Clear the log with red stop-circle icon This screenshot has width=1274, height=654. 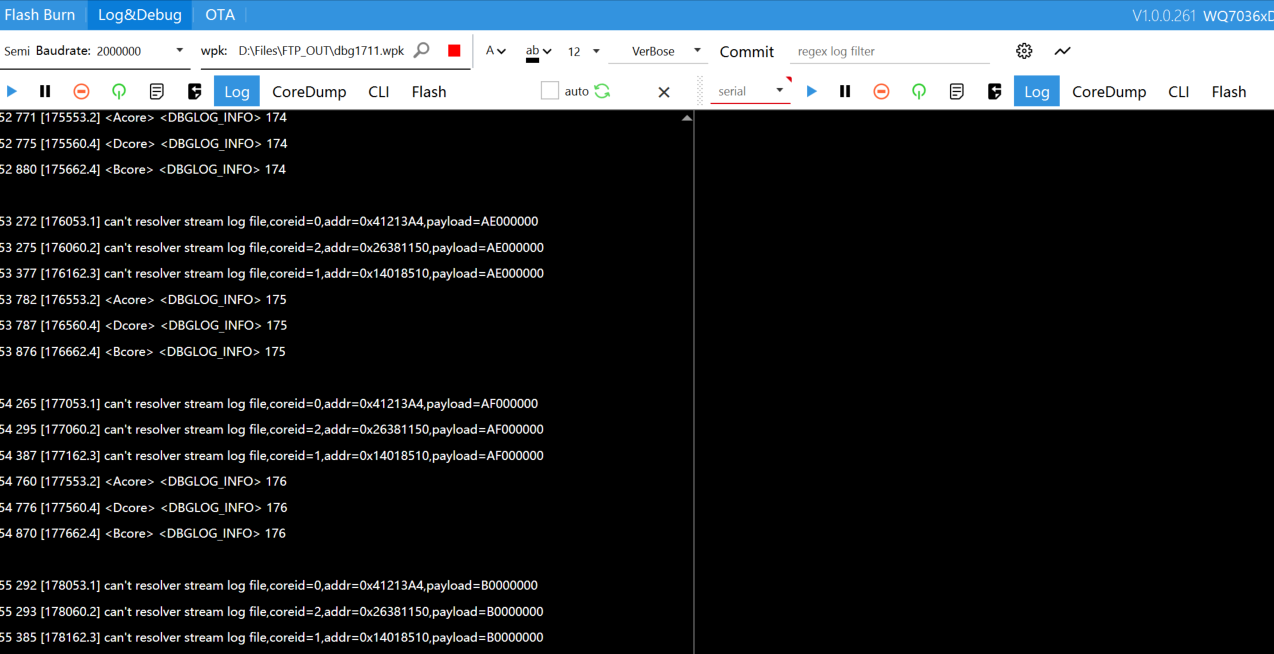[x=80, y=91]
